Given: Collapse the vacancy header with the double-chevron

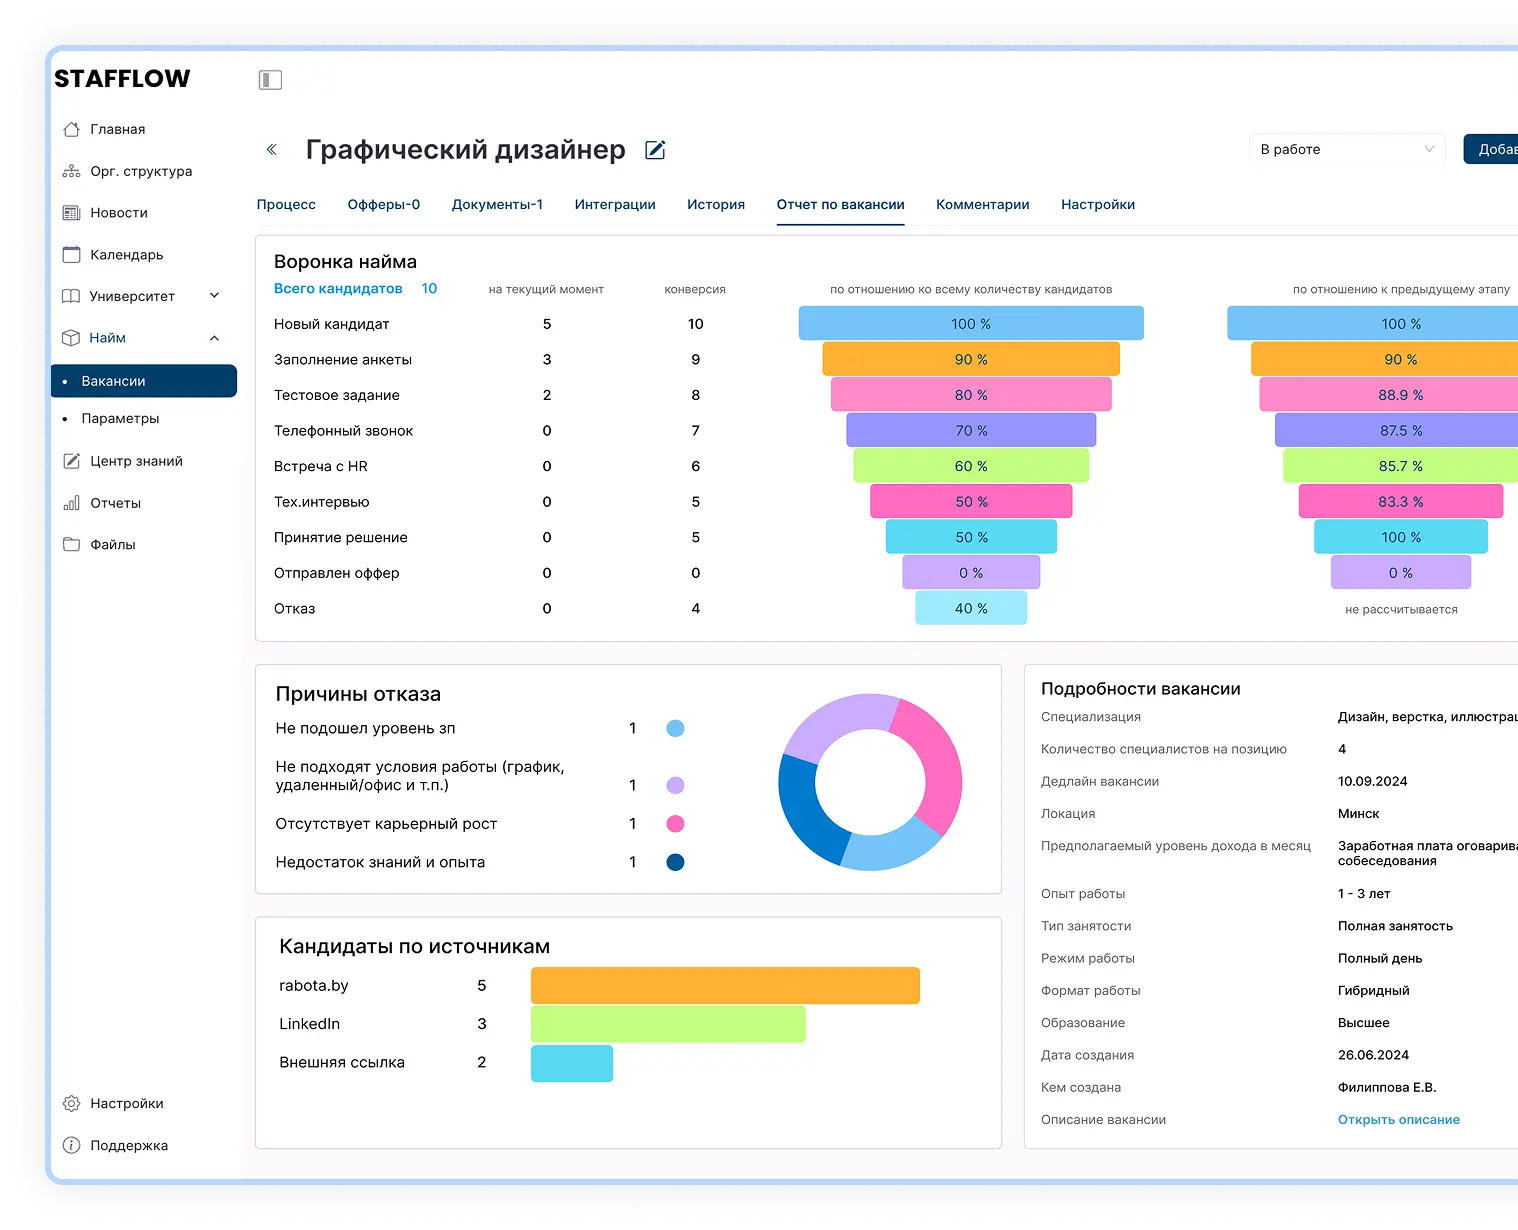Looking at the screenshot, I should pos(271,149).
